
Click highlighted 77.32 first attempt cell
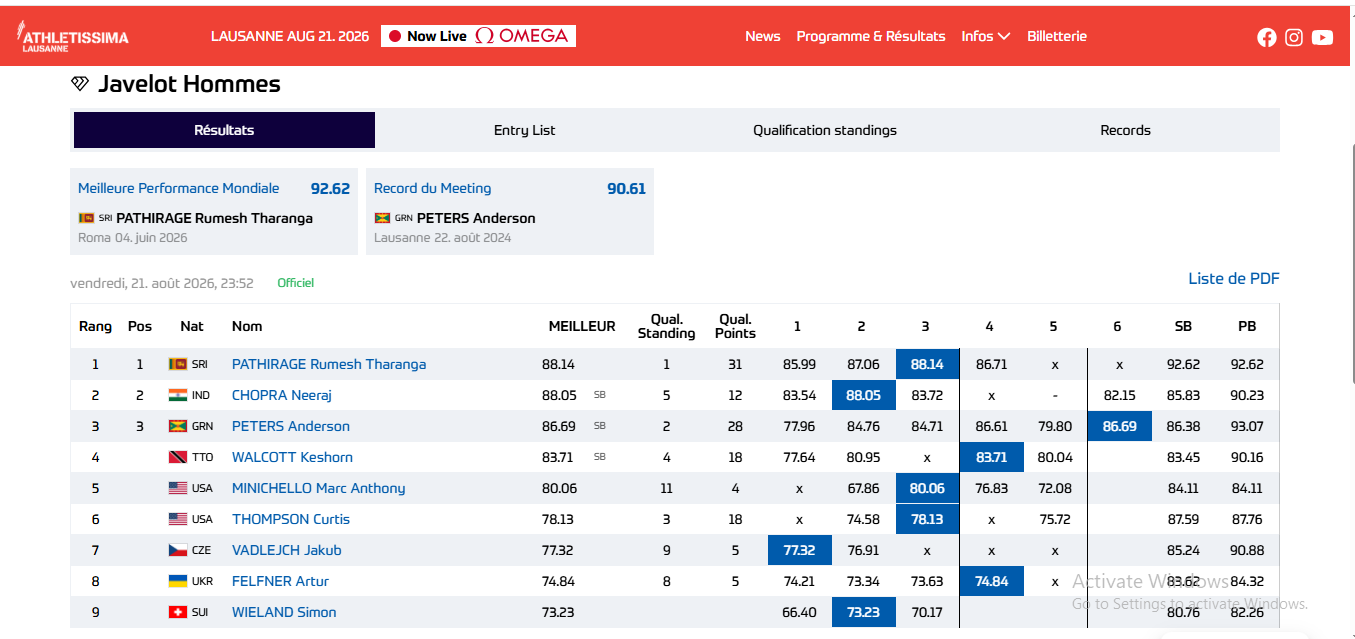[x=799, y=550]
